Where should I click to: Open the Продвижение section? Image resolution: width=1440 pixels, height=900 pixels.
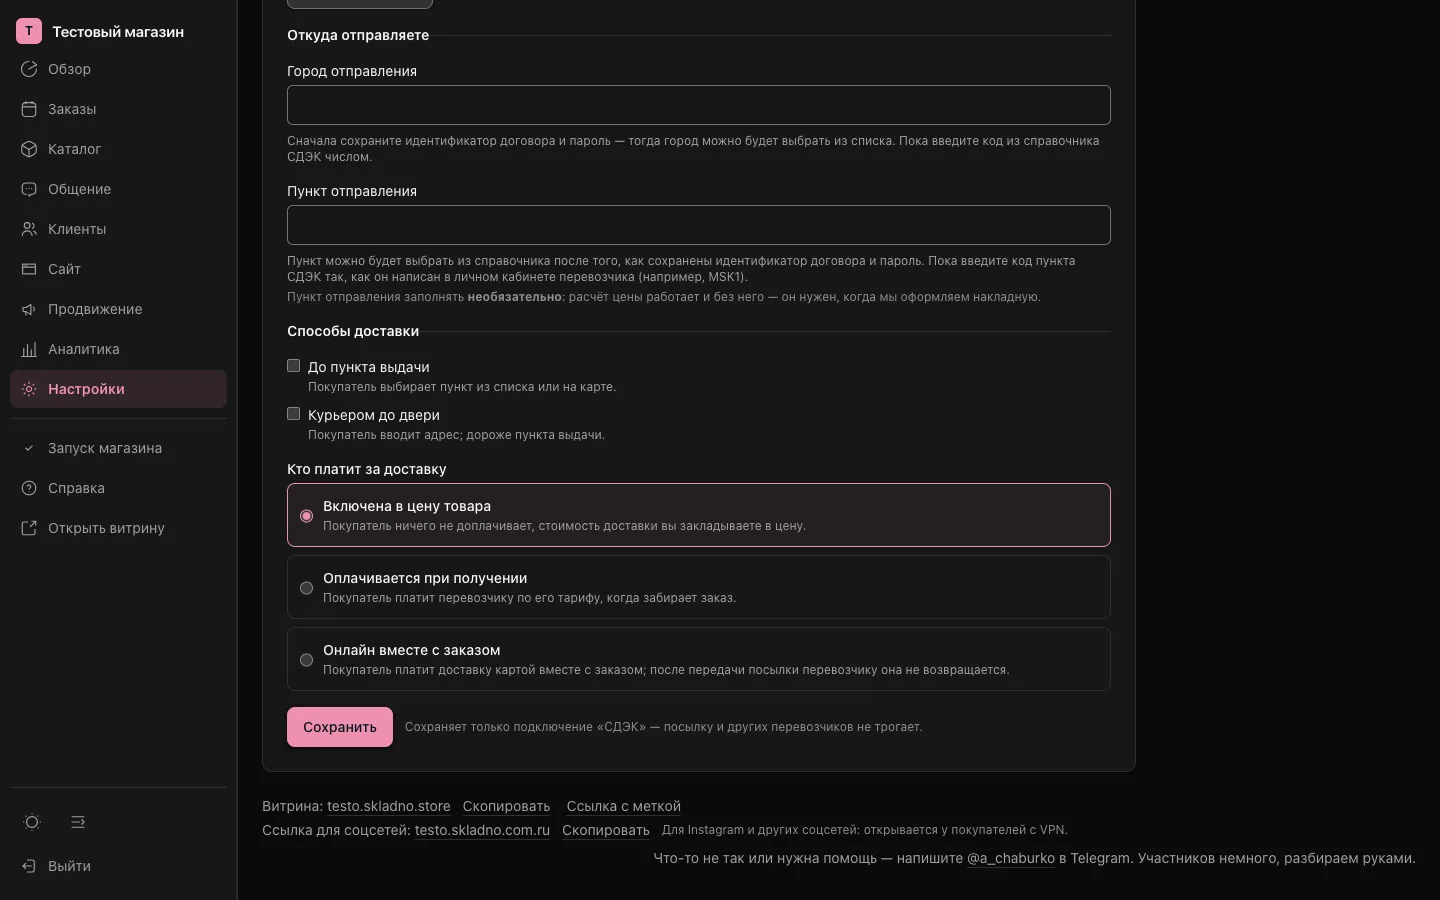118,309
